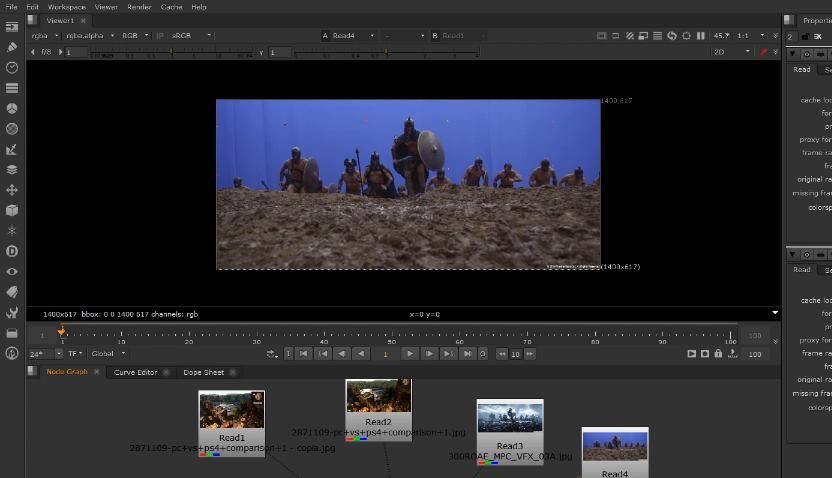
Task: Skip back by 10 frames button
Action: click(x=501, y=354)
